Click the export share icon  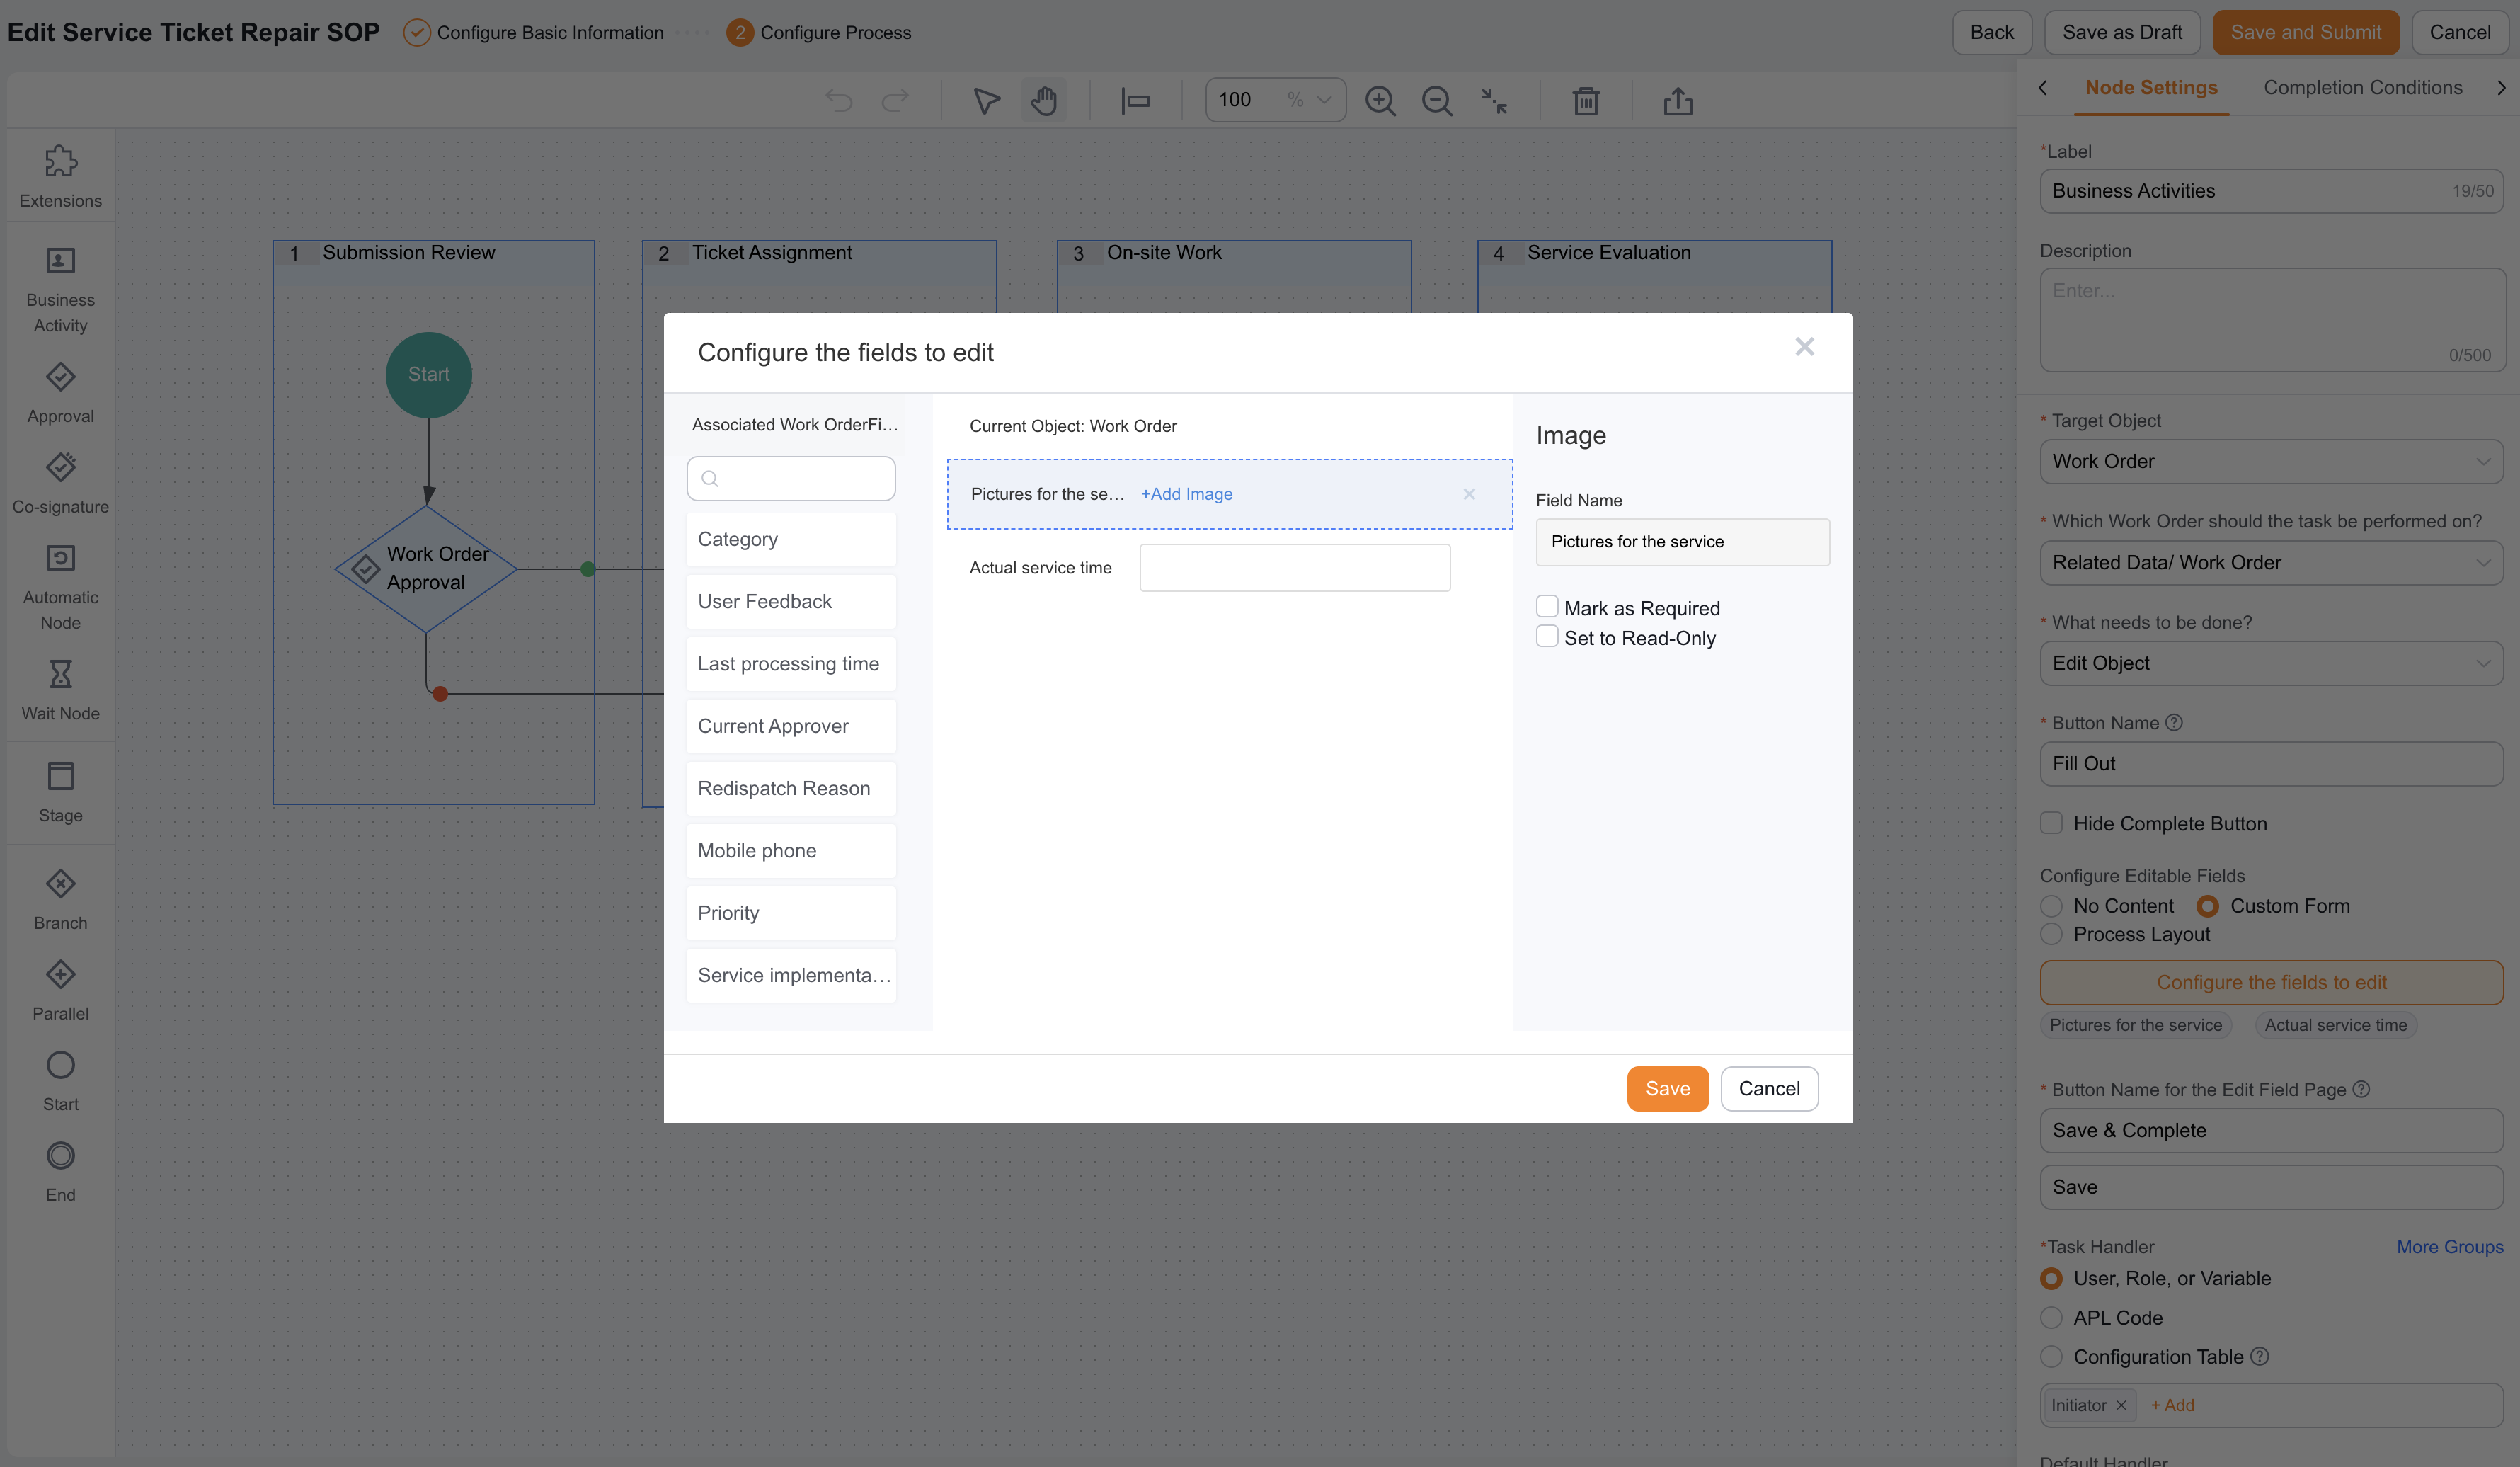[1678, 101]
